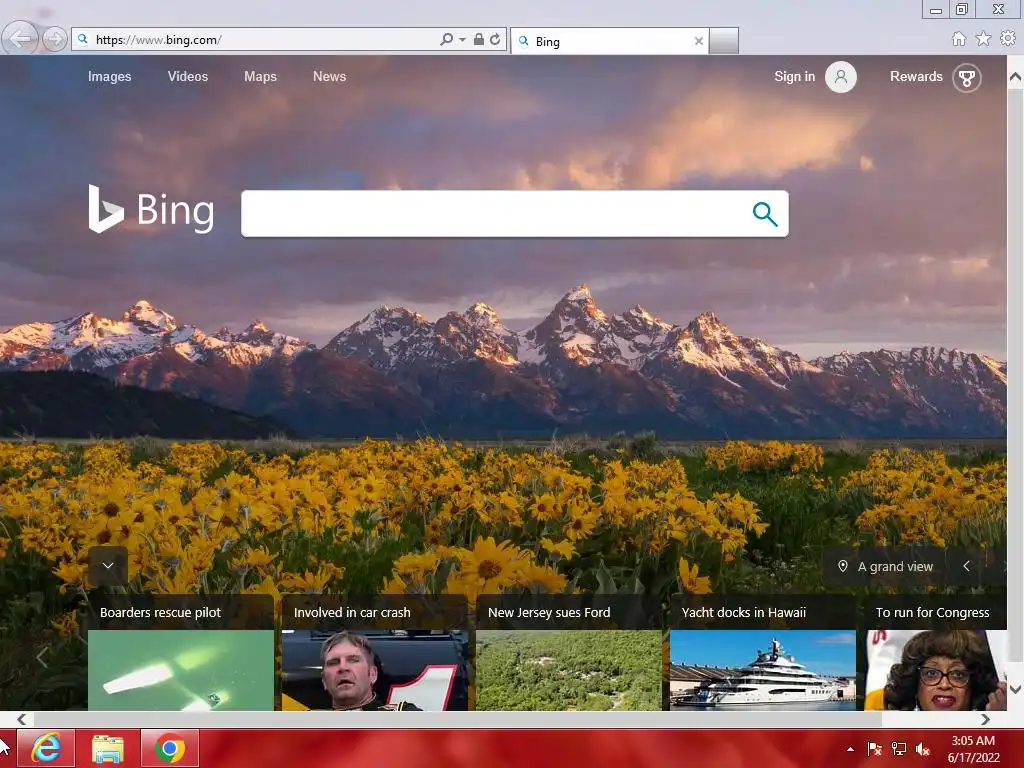Click the horizontal scrollbar left arrow
This screenshot has height=768, width=1024.
[x=22, y=719]
